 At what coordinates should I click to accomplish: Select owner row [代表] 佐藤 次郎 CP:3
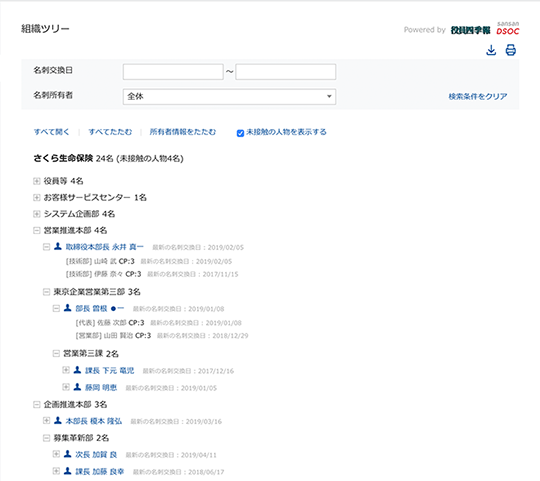coord(158,323)
